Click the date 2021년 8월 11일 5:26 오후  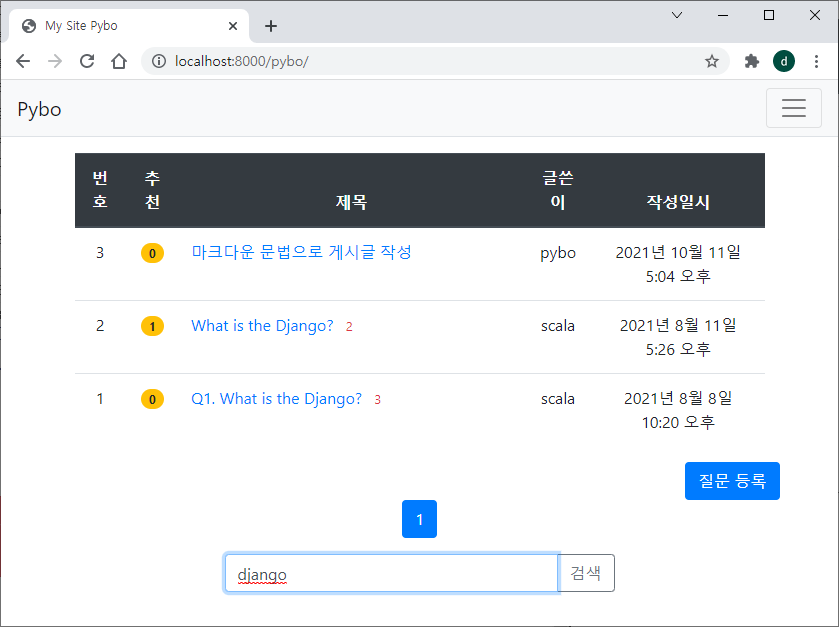[678, 337]
